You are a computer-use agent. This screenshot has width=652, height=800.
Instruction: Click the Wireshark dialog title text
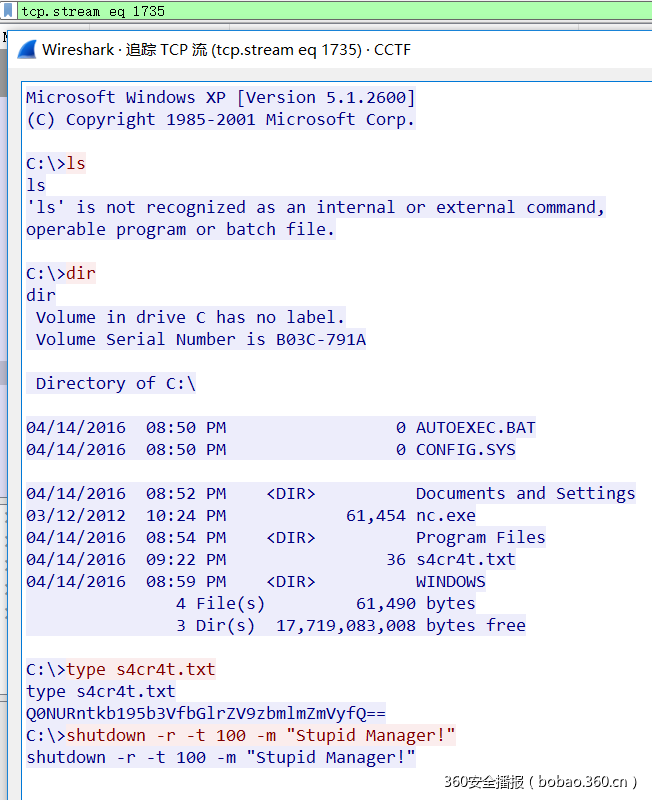[226, 49]
